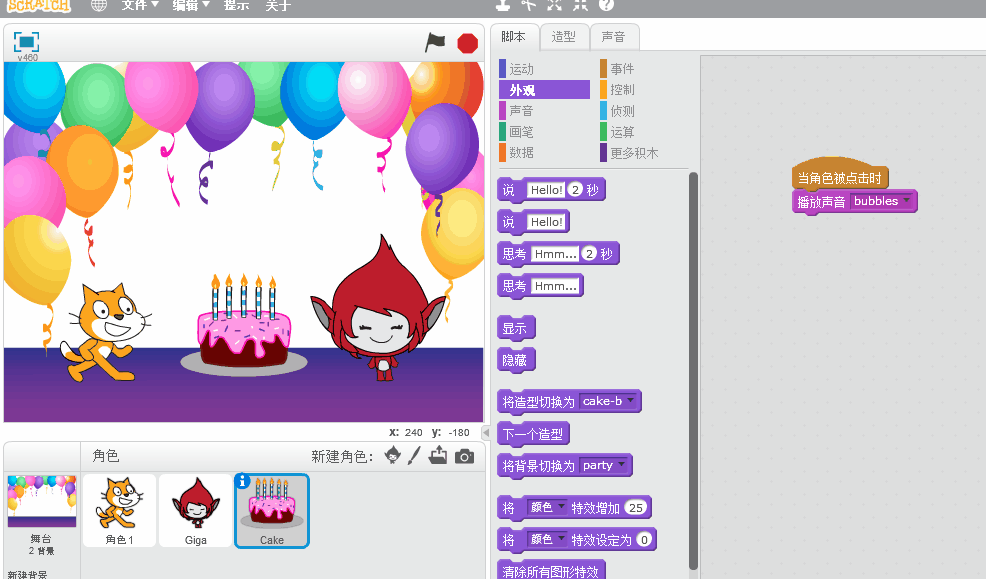Upload sprite from file
Image resolution: width=986 pixels, height=579 pixels.
tap(438, 455)
